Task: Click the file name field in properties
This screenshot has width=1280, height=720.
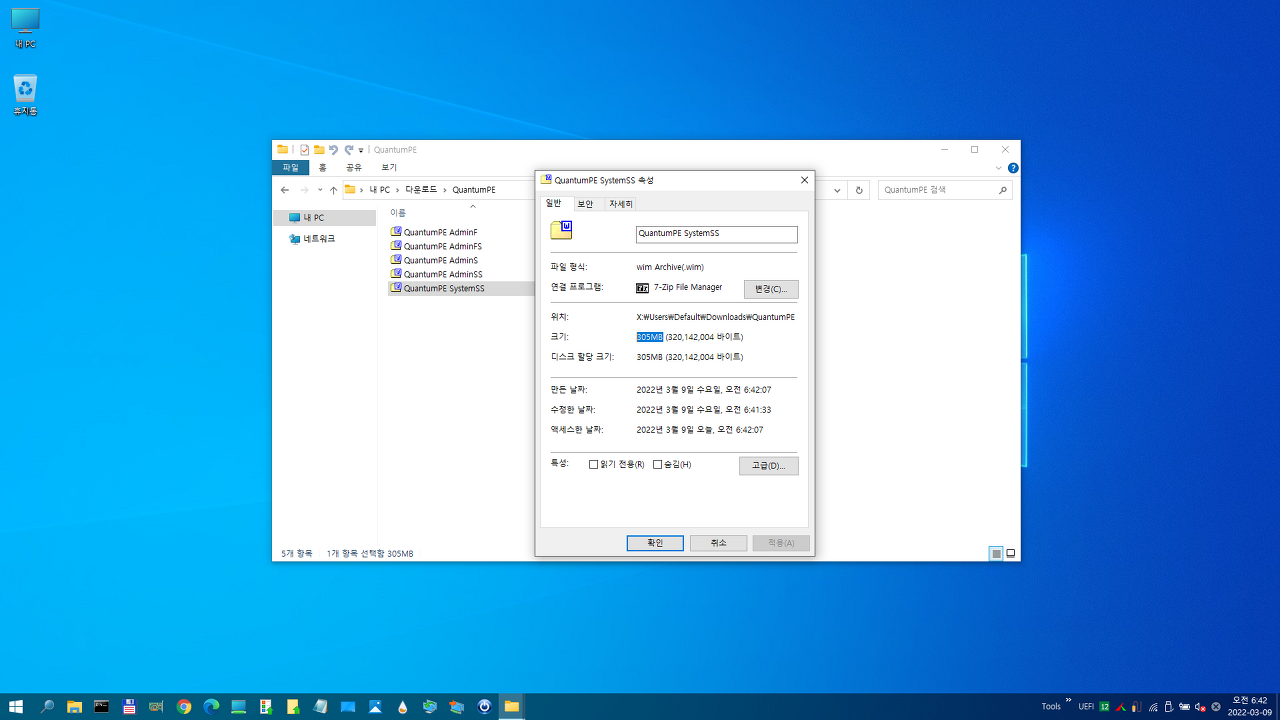Action: coord(717,234)
